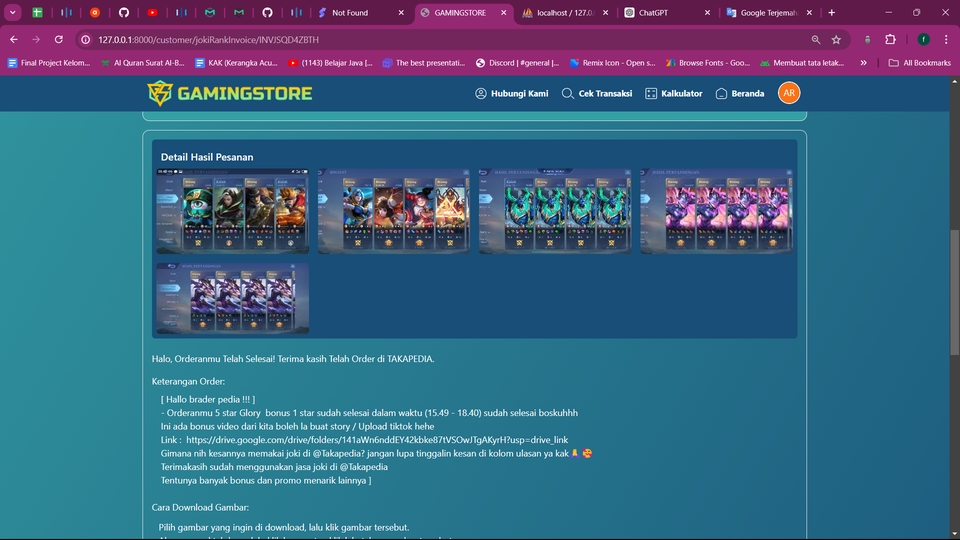
Task: Close the GAMINGSTORE tab
Action: [x=503, y=12]
